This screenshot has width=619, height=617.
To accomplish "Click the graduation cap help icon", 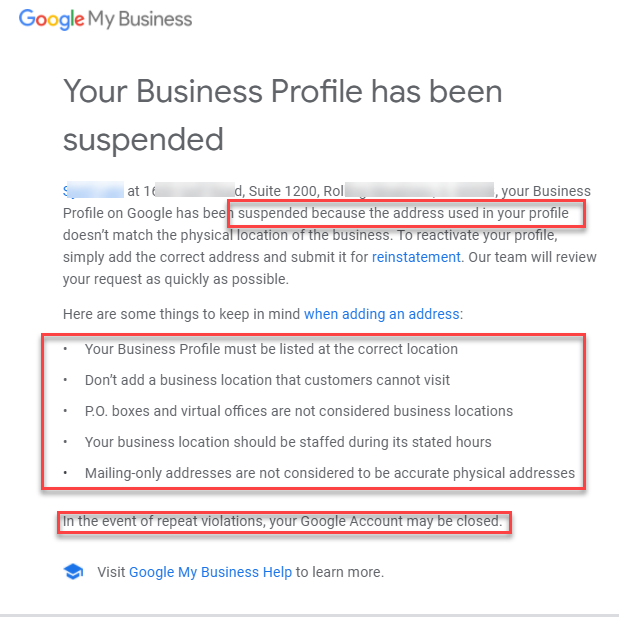I will pyautogui.click(x=72, y=572).
